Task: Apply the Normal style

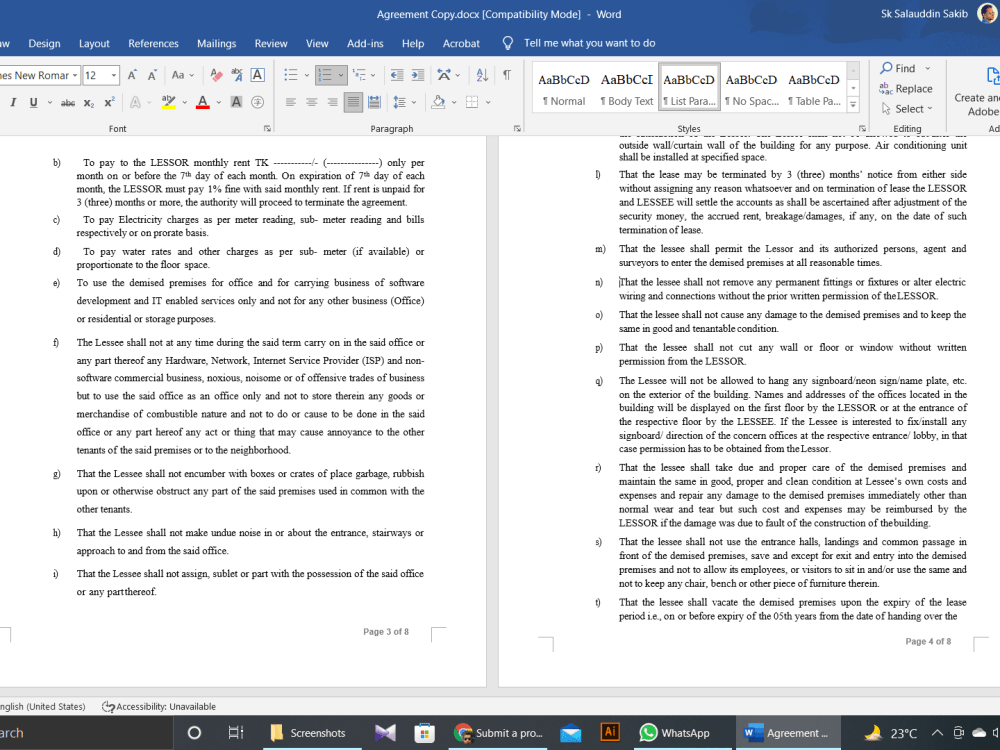Action: (564, 89)
